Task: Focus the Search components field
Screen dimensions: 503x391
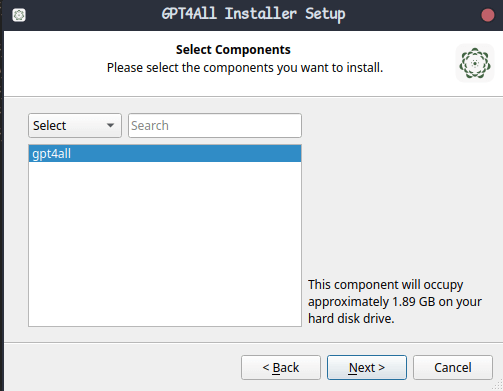Action: (x=215, y=126)
